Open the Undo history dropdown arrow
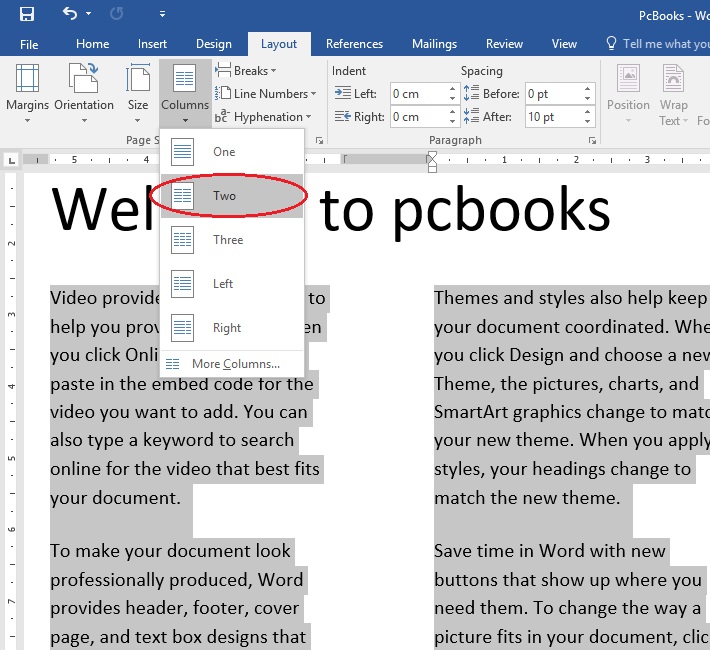Image resolution: width=710 pixels, height=650 pixels. coord(89,14)
